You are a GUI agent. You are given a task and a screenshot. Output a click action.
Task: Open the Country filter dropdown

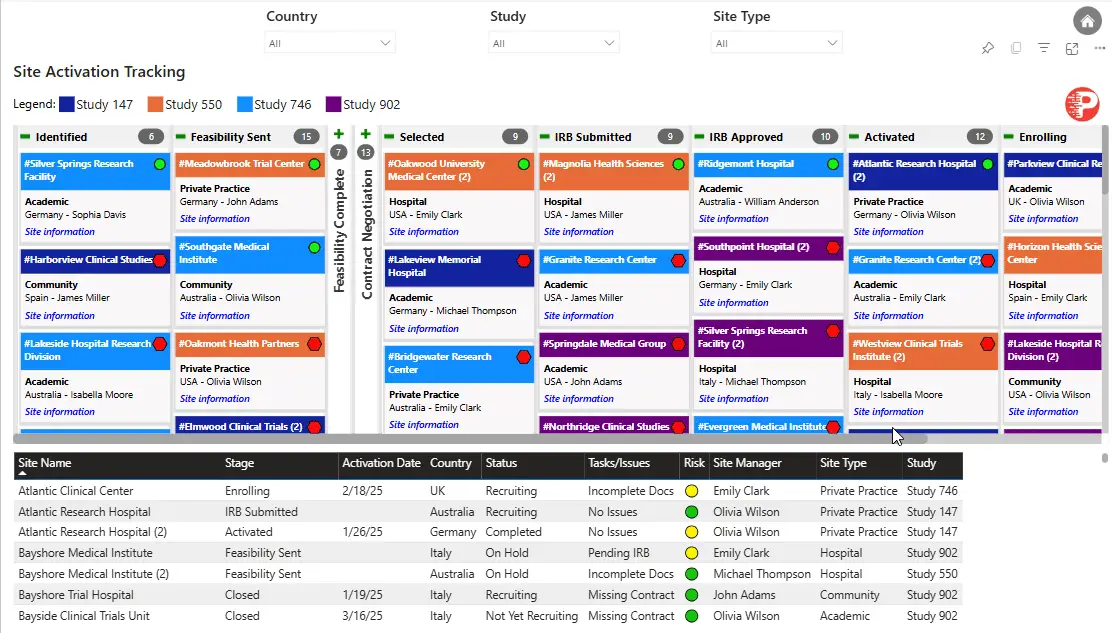coord(329,43)
